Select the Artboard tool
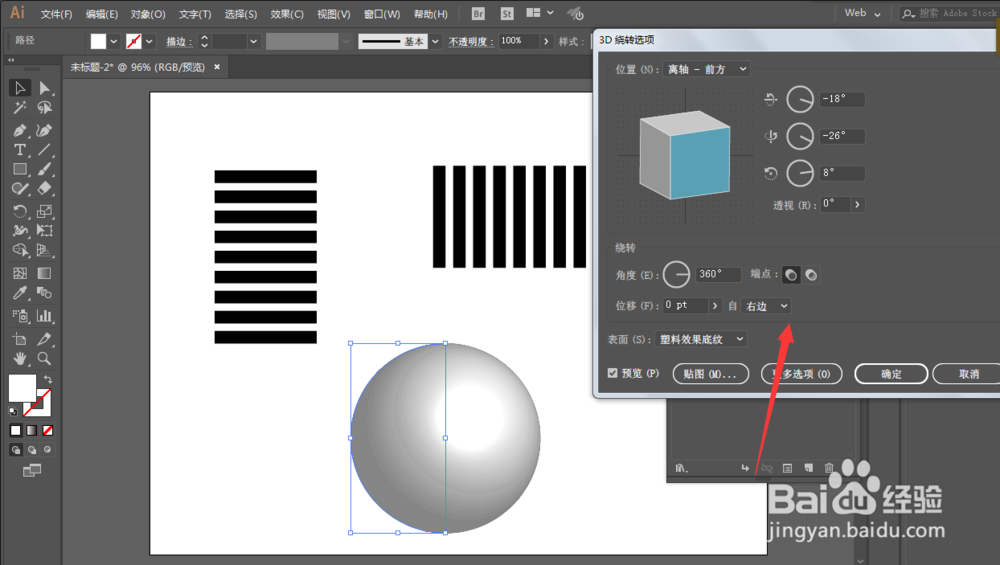 pos(20,339)
